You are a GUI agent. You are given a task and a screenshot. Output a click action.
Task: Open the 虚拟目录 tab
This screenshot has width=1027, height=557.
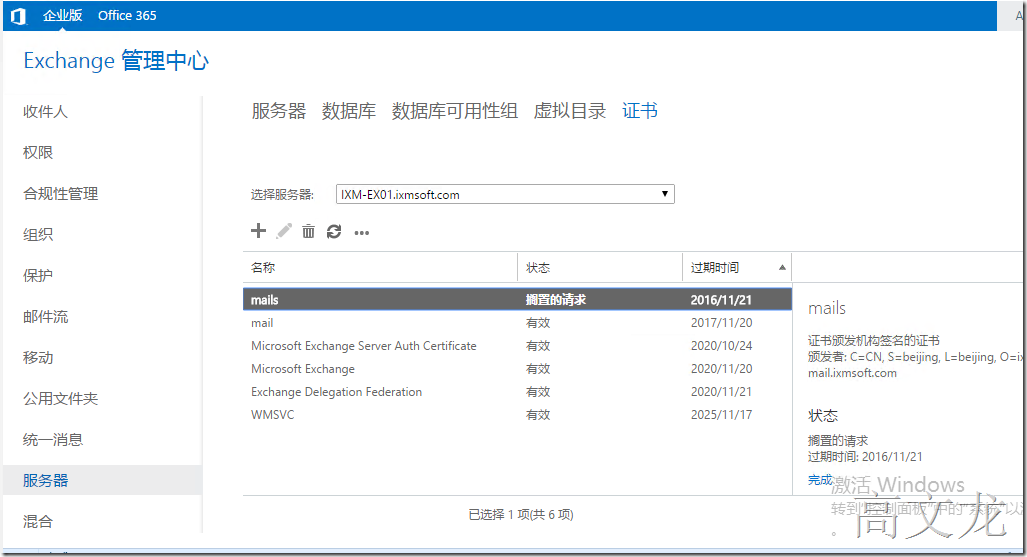point(570,111)
